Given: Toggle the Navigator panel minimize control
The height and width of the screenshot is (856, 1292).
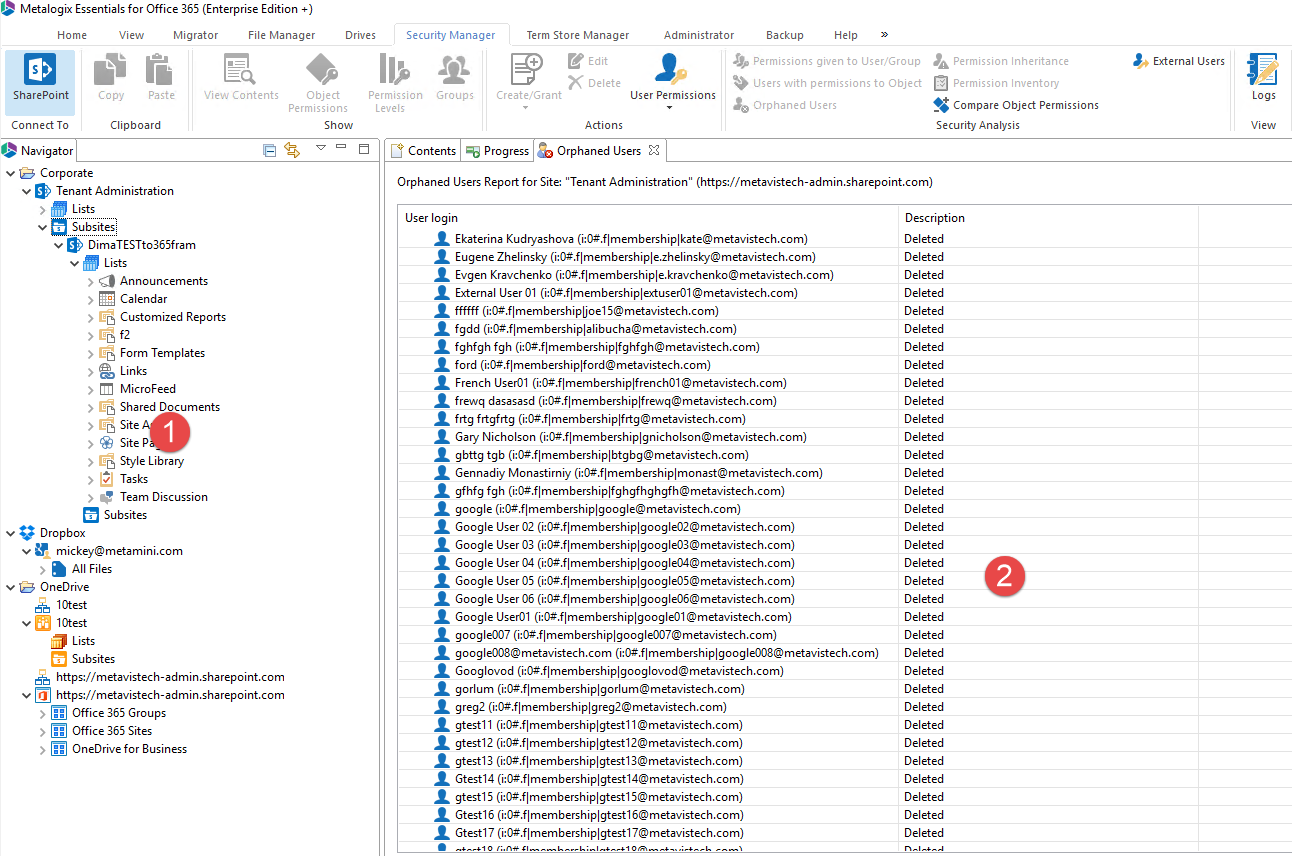Looking at the screenshot, I should coord(341,148).
